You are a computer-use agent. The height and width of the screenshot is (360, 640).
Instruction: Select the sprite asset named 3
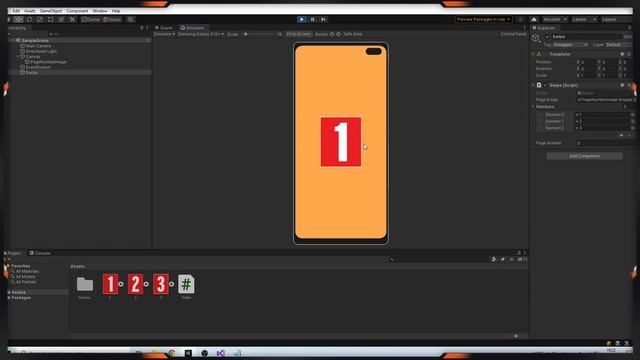160,284
